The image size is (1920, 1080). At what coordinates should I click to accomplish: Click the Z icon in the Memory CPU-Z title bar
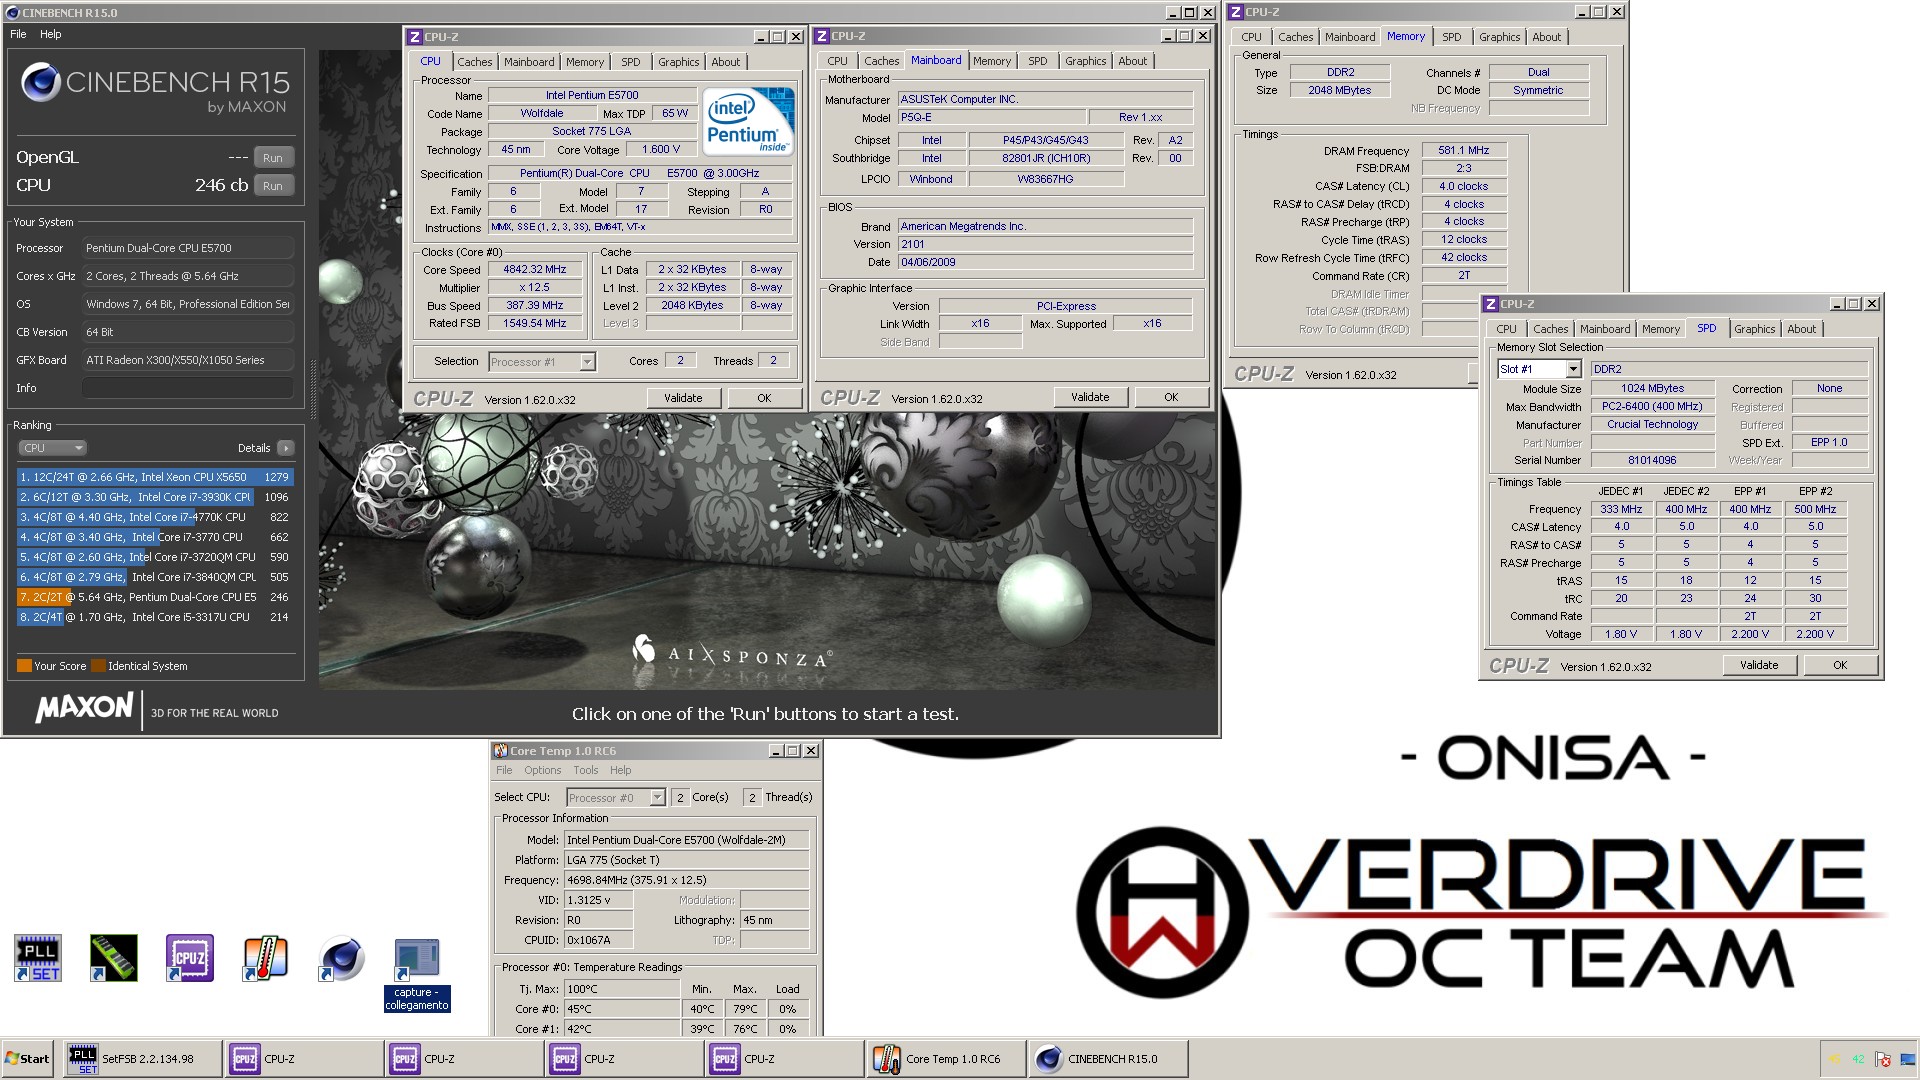click(x=1236, y=12)
